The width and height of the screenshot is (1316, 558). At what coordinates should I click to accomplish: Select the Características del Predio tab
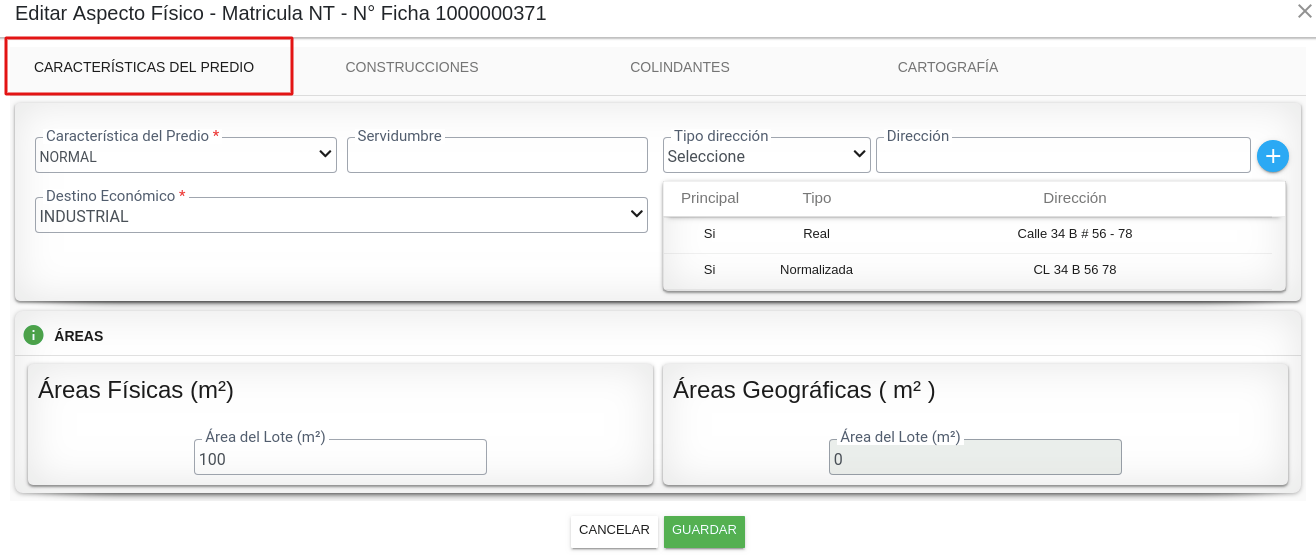144,67
